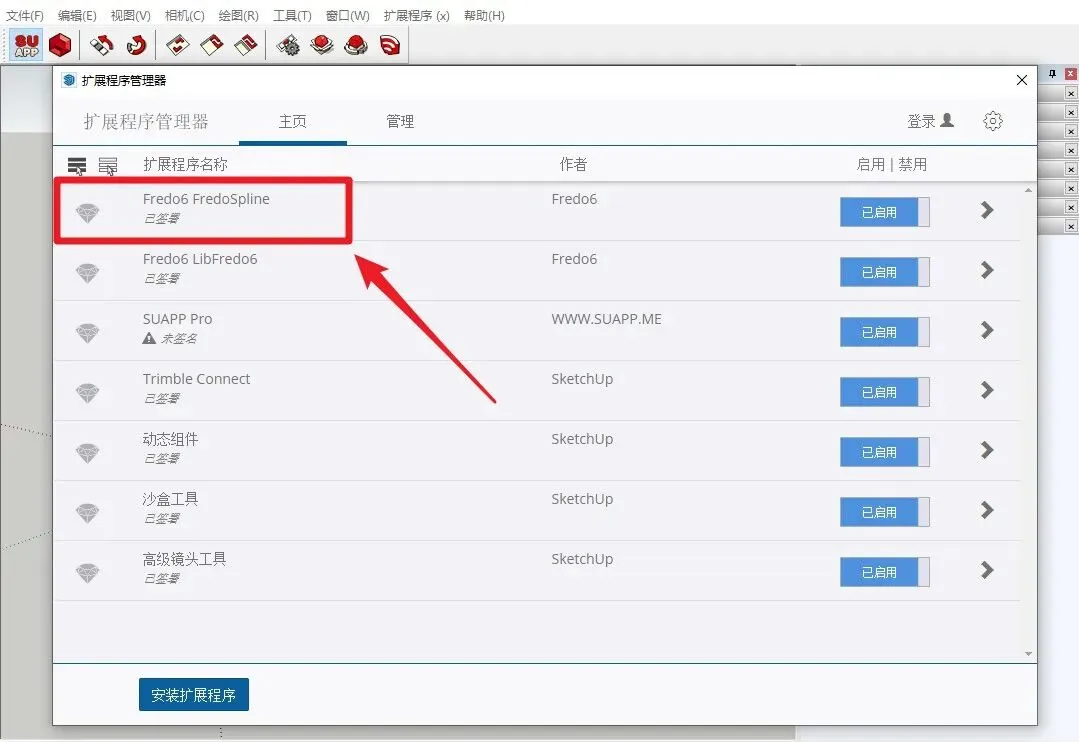Click the gem icon for 动态组件
Screen dimensions: 1079x742
coord(87,452)
